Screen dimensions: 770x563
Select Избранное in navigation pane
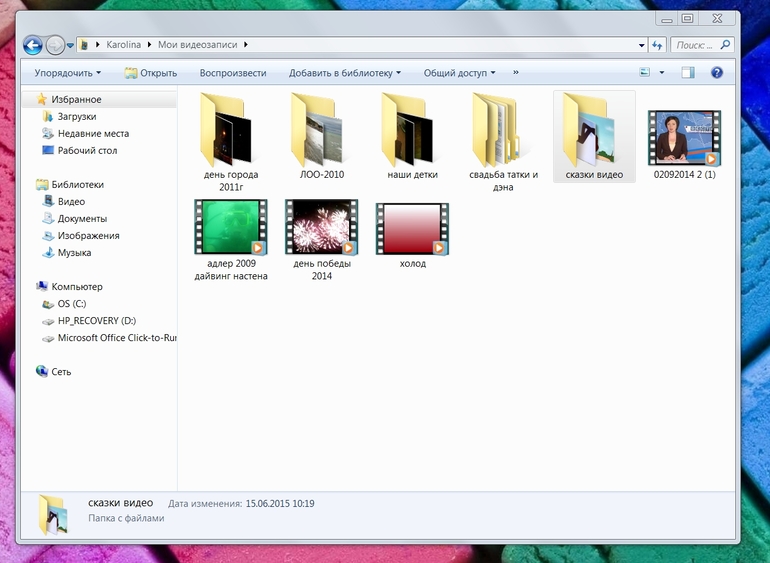point(76,99)
